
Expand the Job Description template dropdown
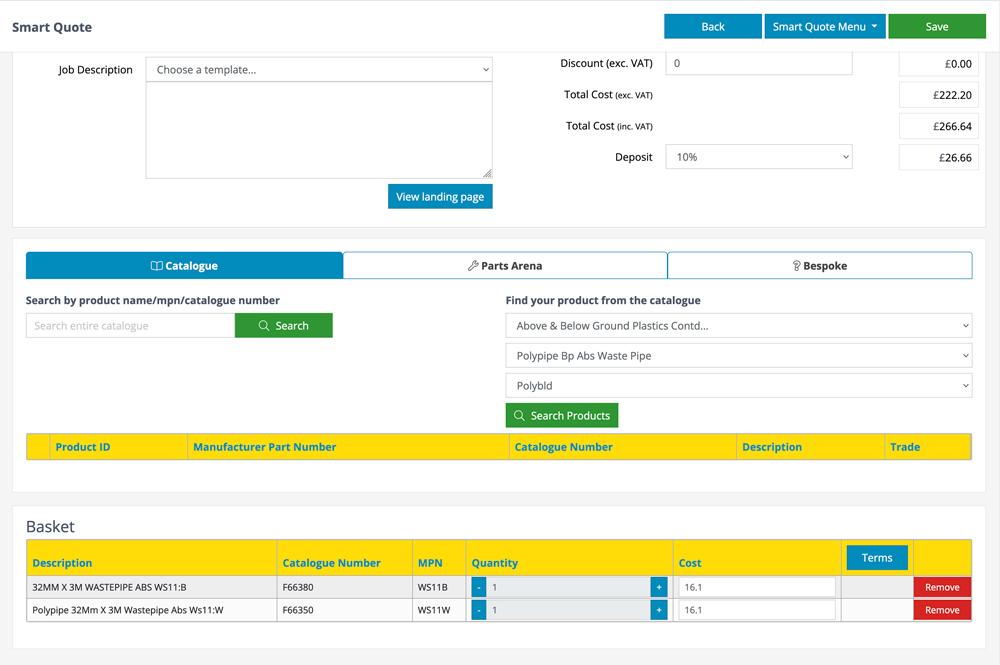point(319,70)
